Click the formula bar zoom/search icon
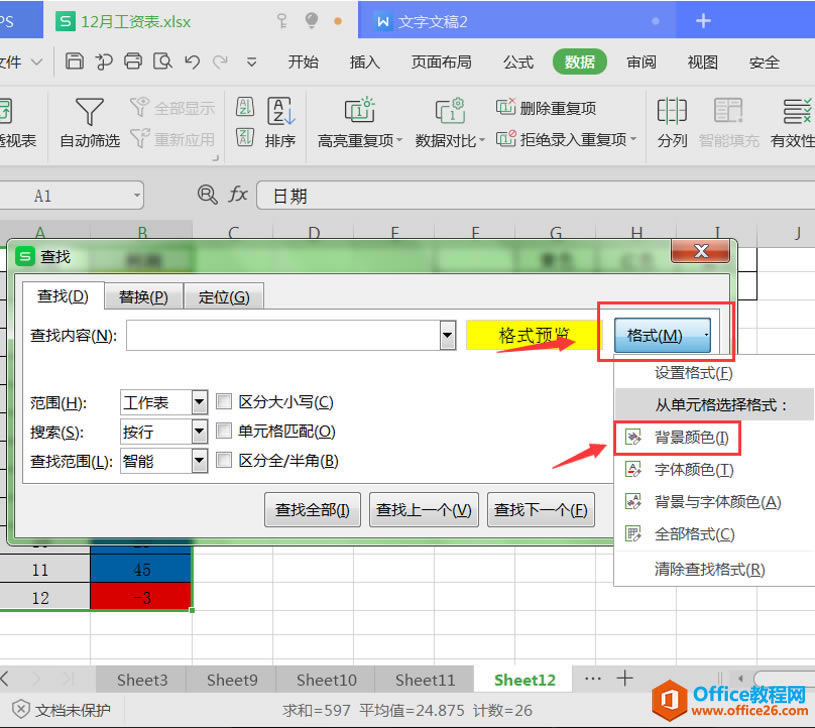The height and width of the screenshot is (728, 815). (x=207, y=195)
